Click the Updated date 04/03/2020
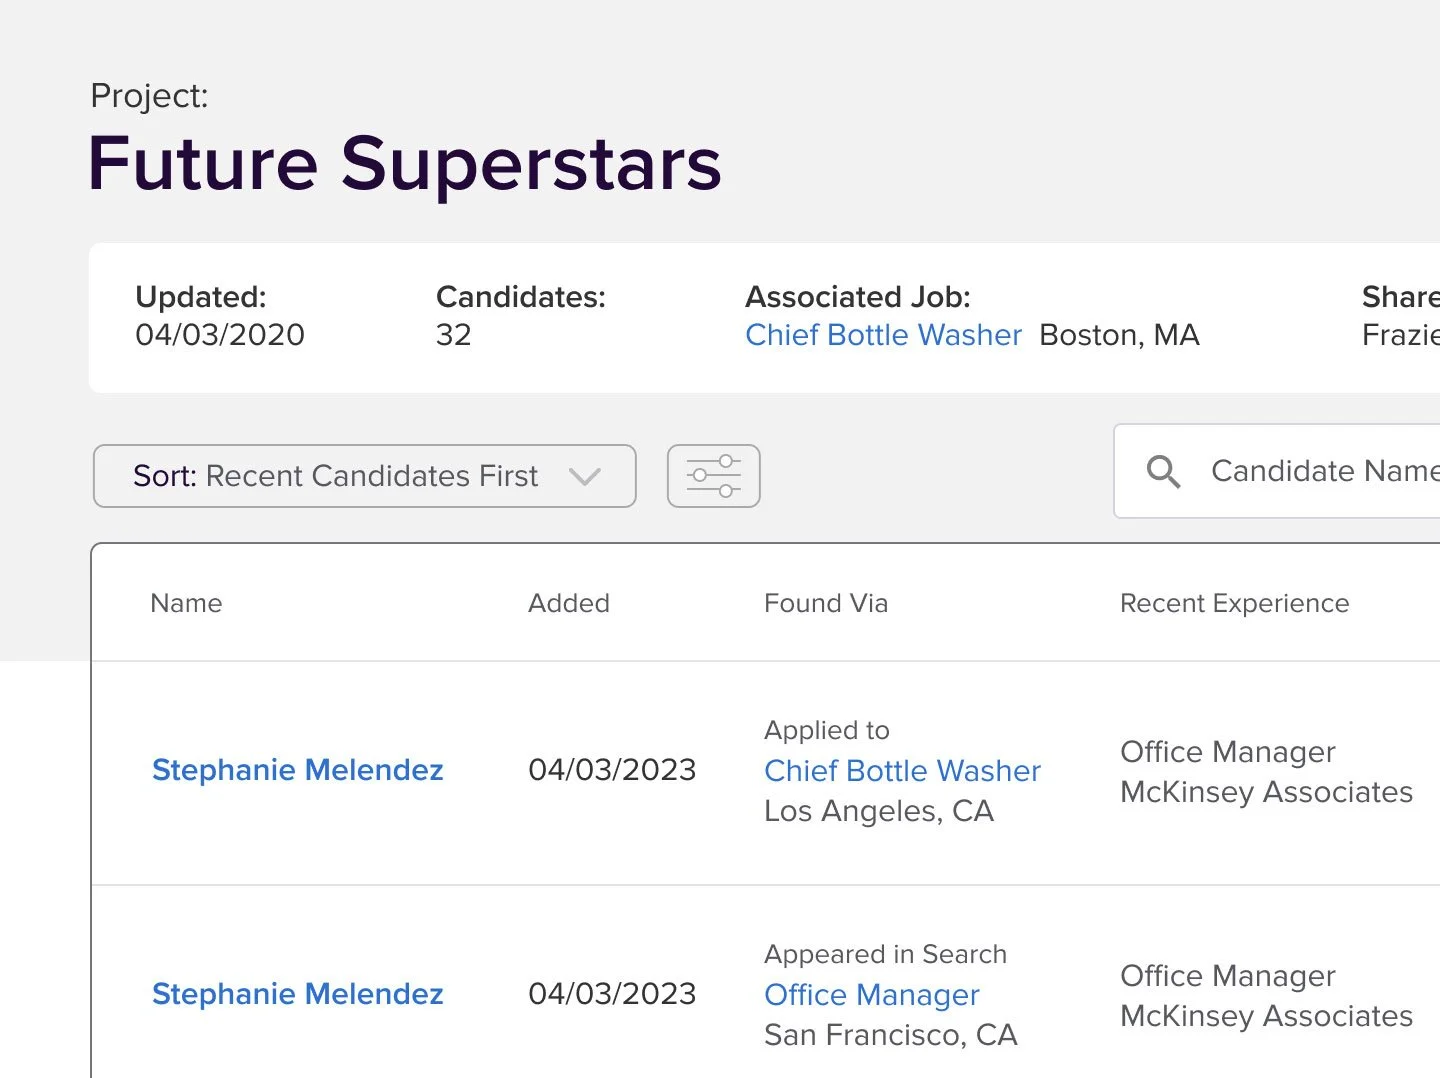1440x1078 pixels. point(219,335)
